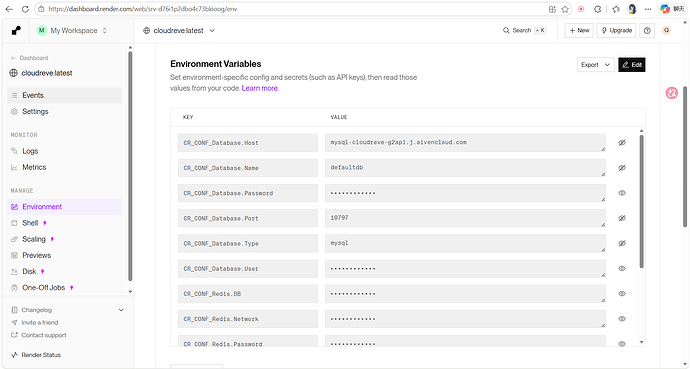Hide the CR_CONF_Database.Type value

(622, 243)
